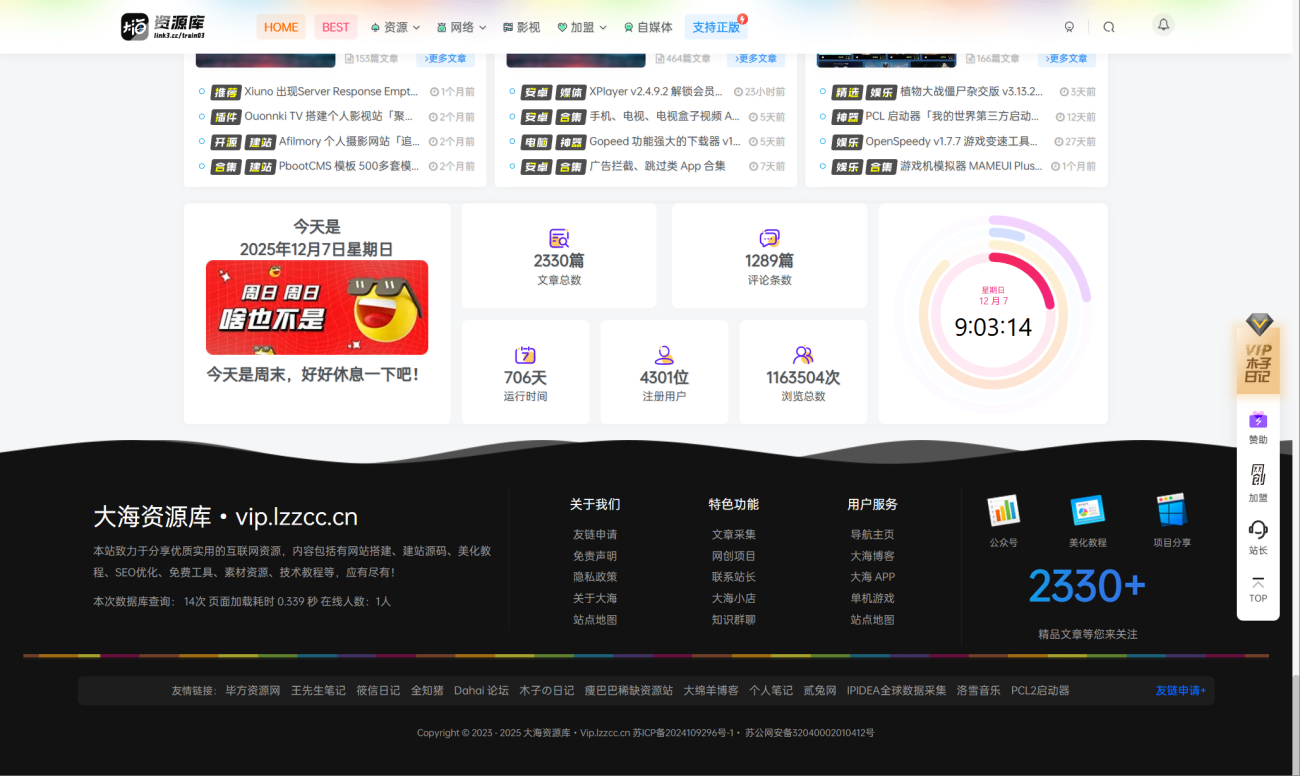Go to the 影视 menu item
1300x776 pixels.
(521, 27)
